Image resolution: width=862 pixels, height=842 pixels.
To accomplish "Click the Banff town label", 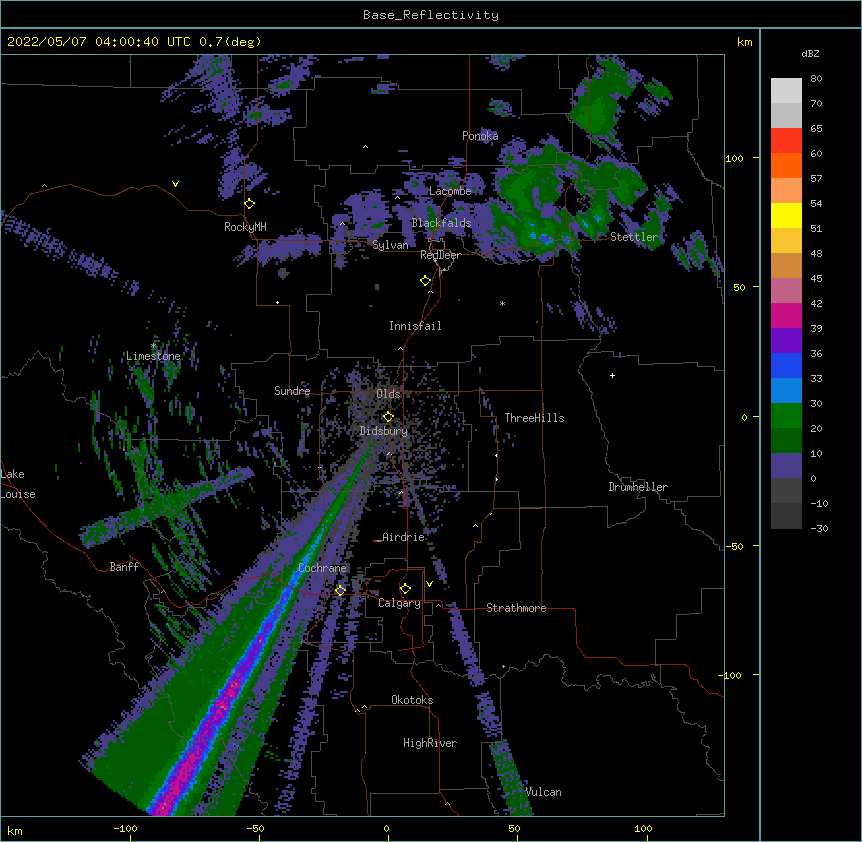I will pyautogui.click(x=124, y=567).
